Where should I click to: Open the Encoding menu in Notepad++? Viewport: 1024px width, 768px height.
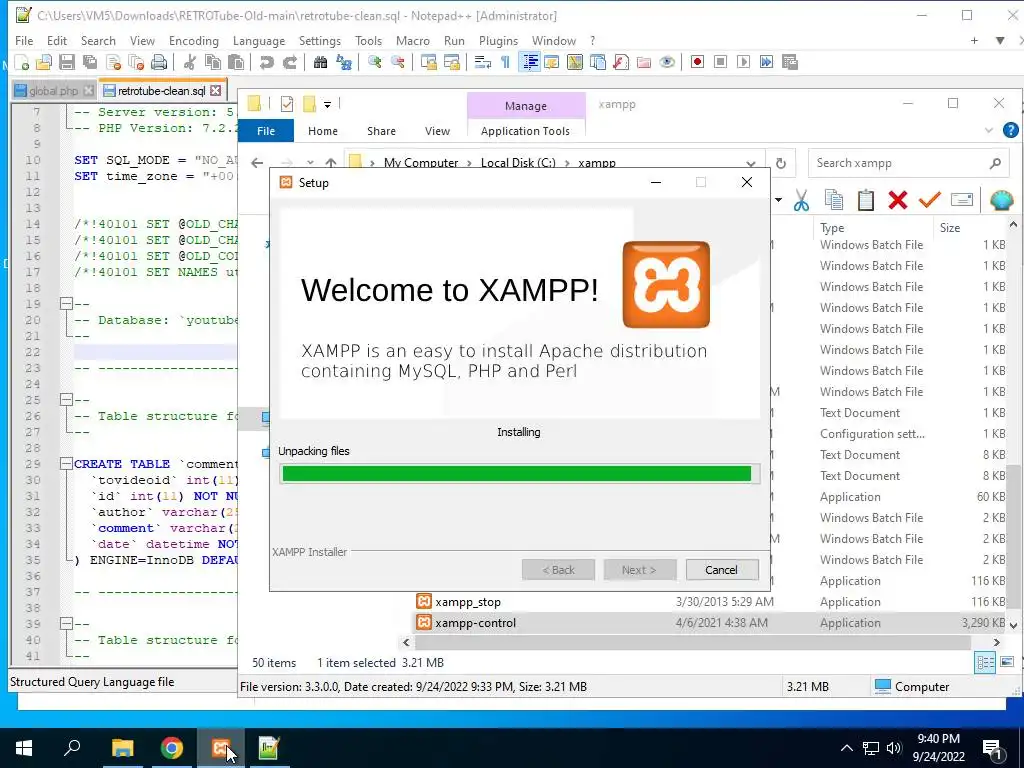[194, 40]
